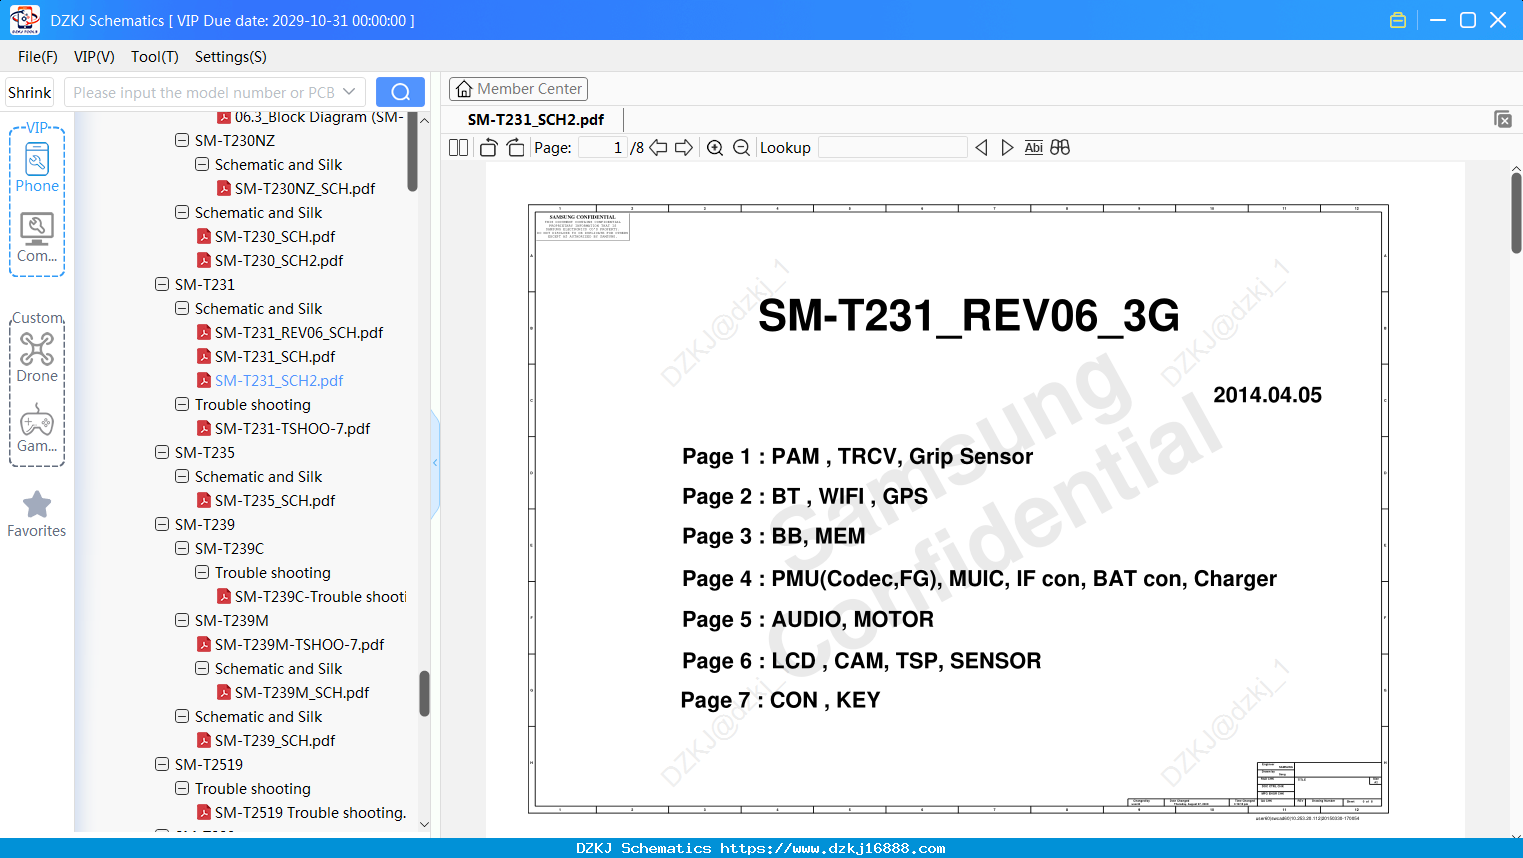Open SM-T239_SCH.pdf file

[275, 740]
